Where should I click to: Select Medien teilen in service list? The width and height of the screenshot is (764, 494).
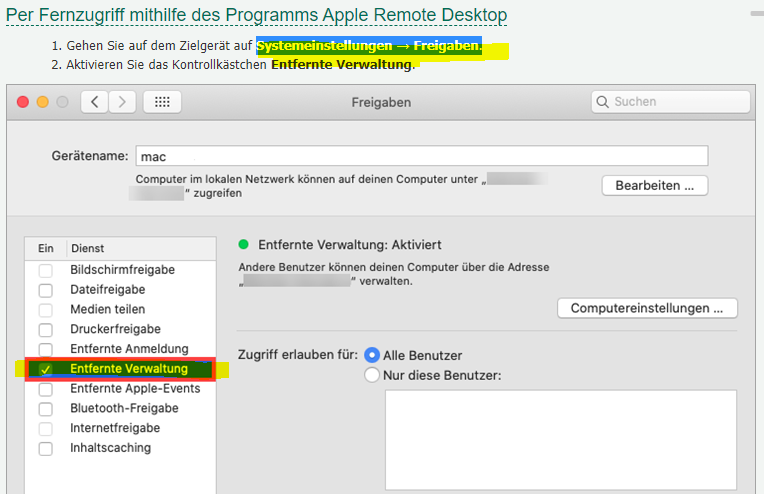pyautogui.click(x=107, y=310)
